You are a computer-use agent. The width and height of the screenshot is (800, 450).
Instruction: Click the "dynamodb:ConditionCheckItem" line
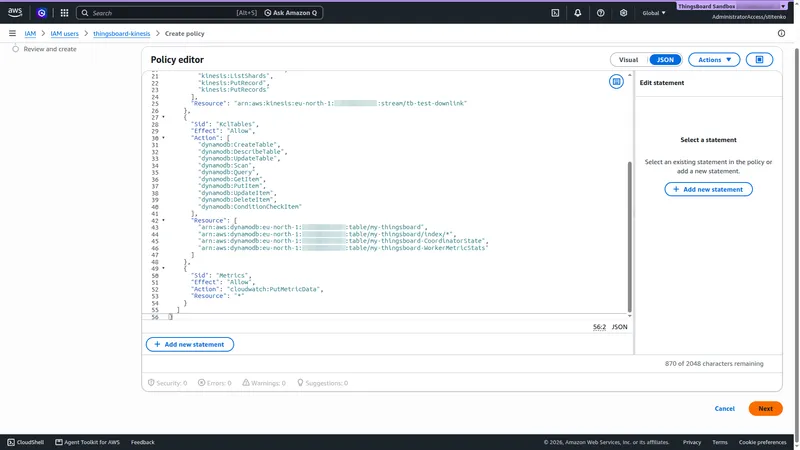(x=250, y=207)
